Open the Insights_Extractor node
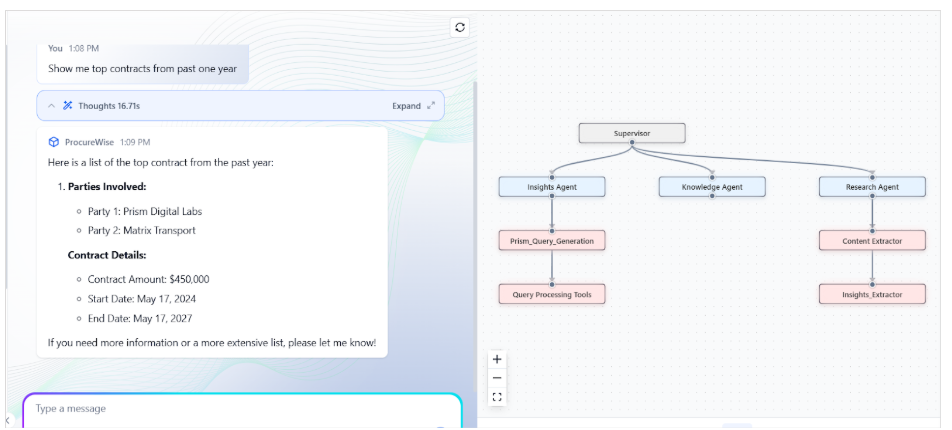 [x=872, y=295]
